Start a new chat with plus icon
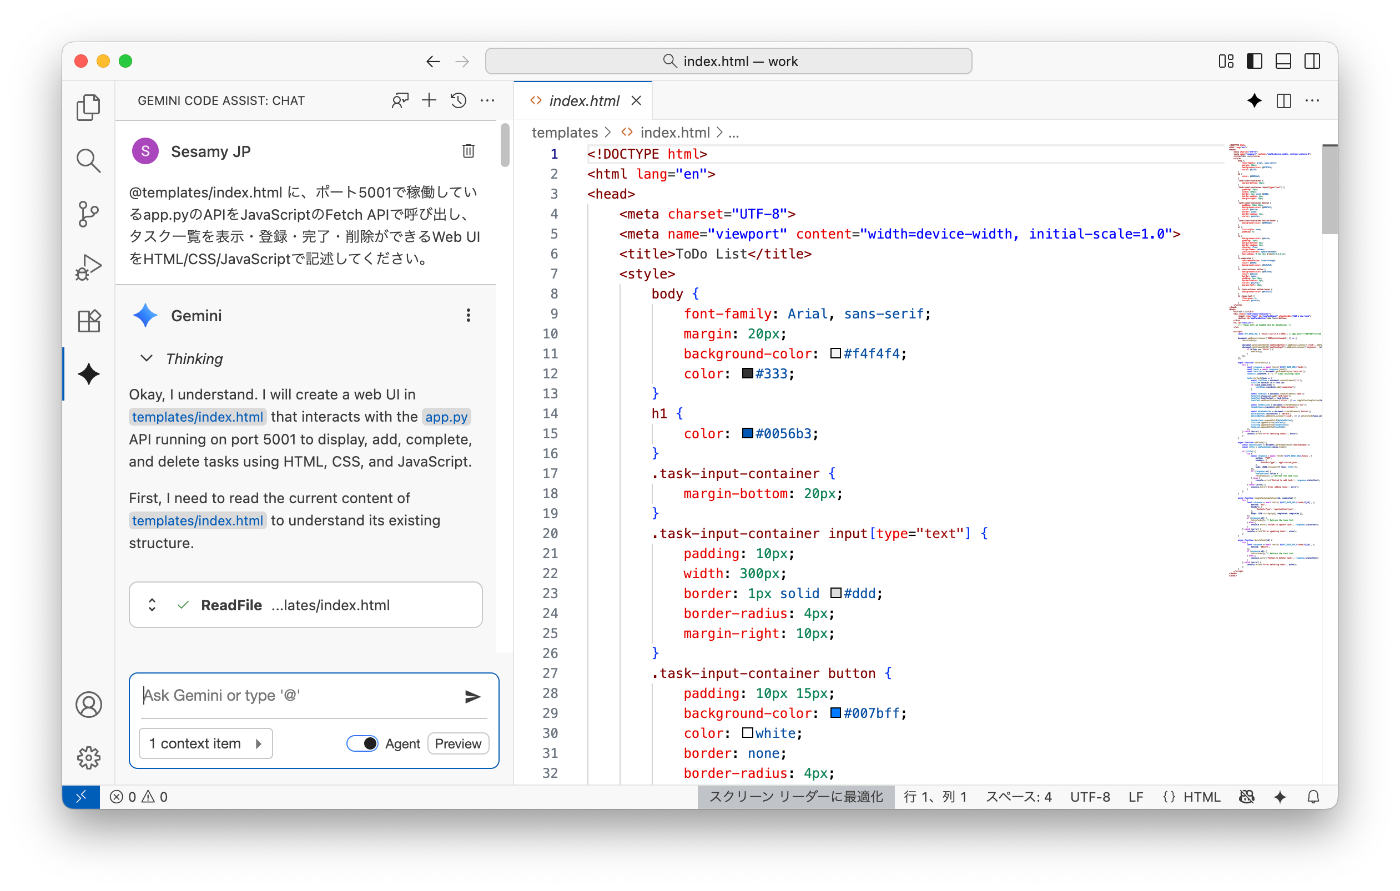Viewport: 1400px width, 891px height. click(x=429, y=100)
